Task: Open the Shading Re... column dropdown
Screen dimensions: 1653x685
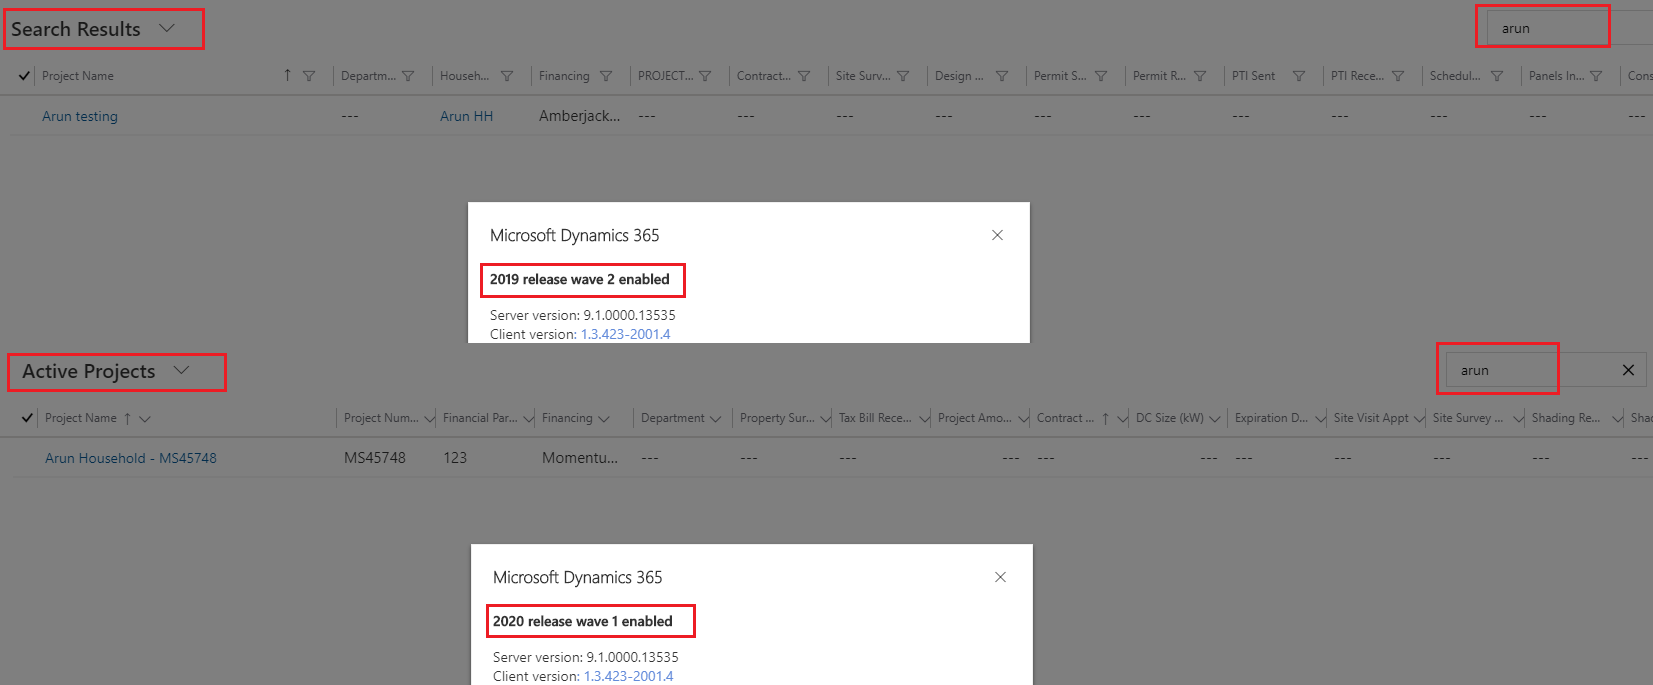Action: point(1617,419)
